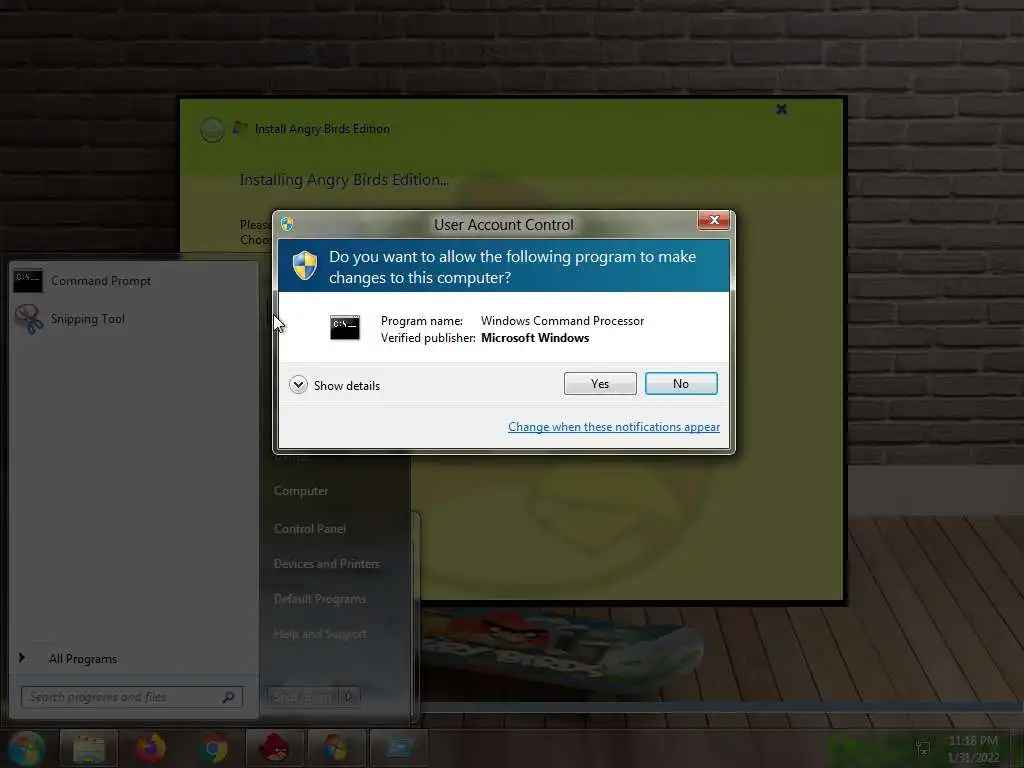Image resolution: width=1024 pixels, height=768 pixels.
Task: Open Default Programs from Start menu
Action: click(x=319, y=599)
